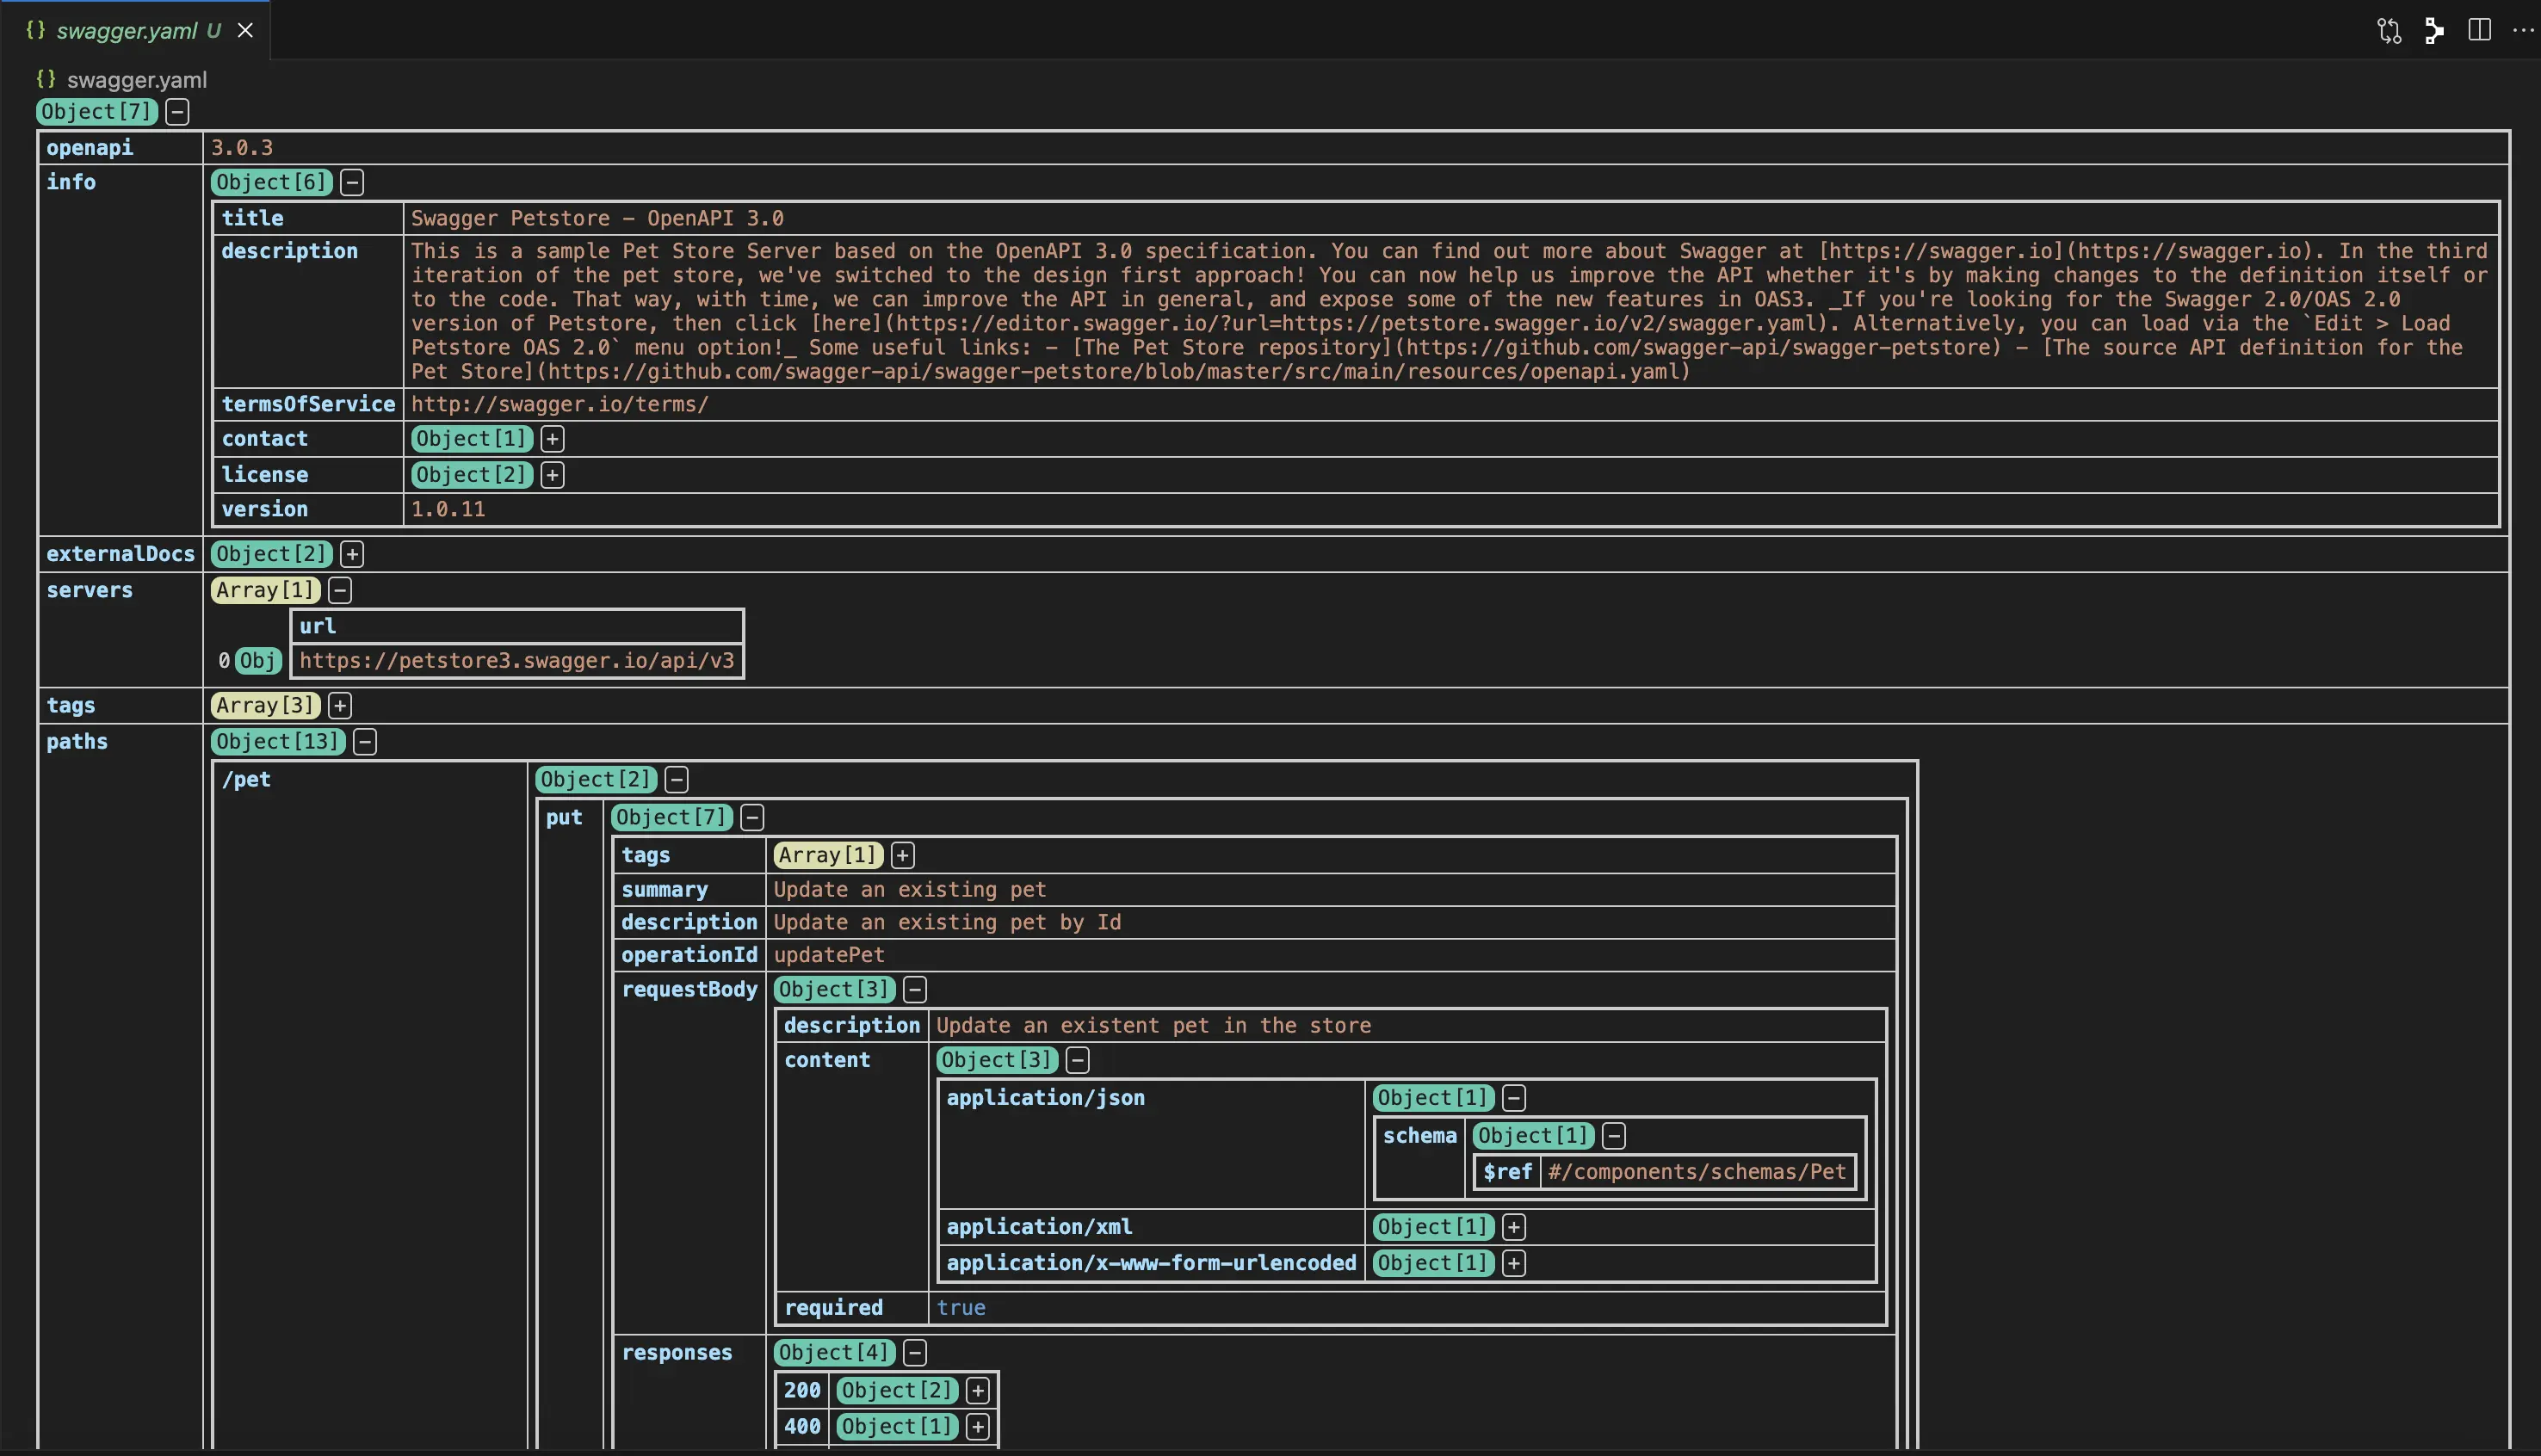Image resolution: width=2541 pixels, height=1456 pixels.
Task: Click the long info description text
Action: pyautogui.click(x=1449, y=311)
